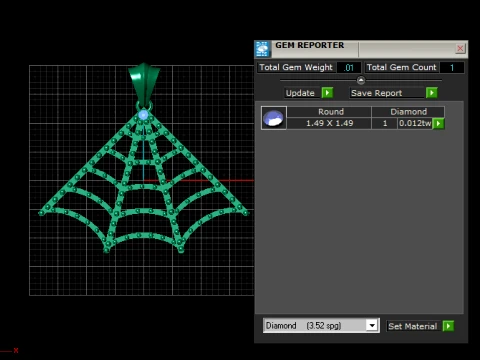Click the Gem Reporter logo icon
Image resolution: width=480 pixels, height=360 pixels.
click(x=262, y=49)
